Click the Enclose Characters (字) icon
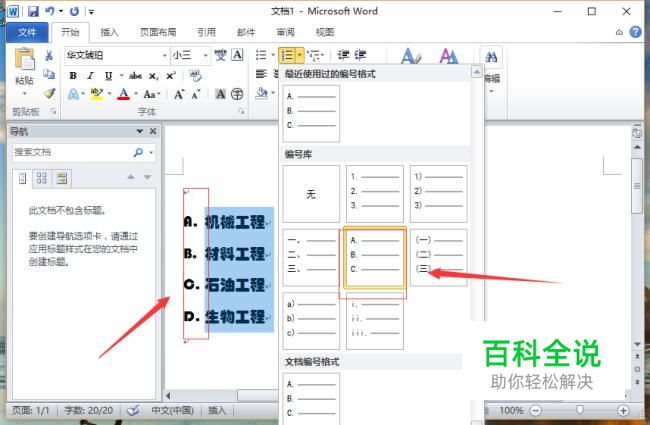 click(237, 94)
